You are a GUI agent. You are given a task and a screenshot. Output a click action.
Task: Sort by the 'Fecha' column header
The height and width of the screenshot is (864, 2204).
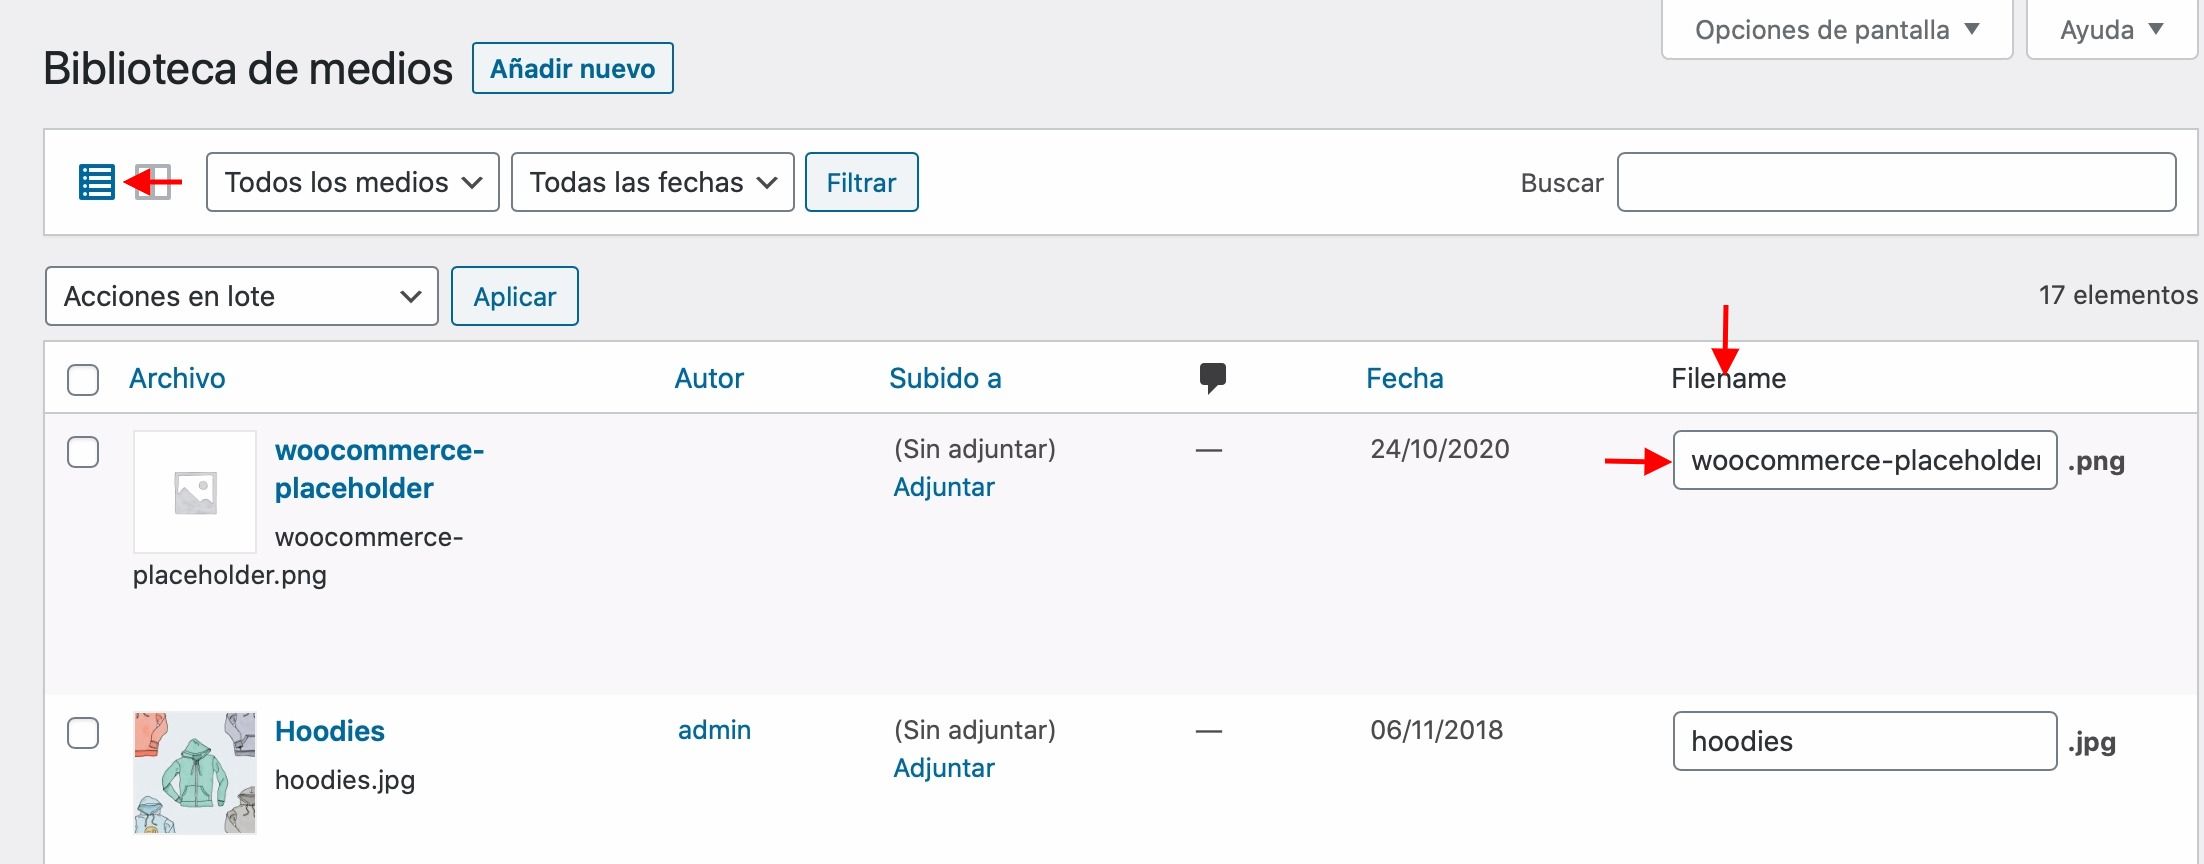point(1405,378)
